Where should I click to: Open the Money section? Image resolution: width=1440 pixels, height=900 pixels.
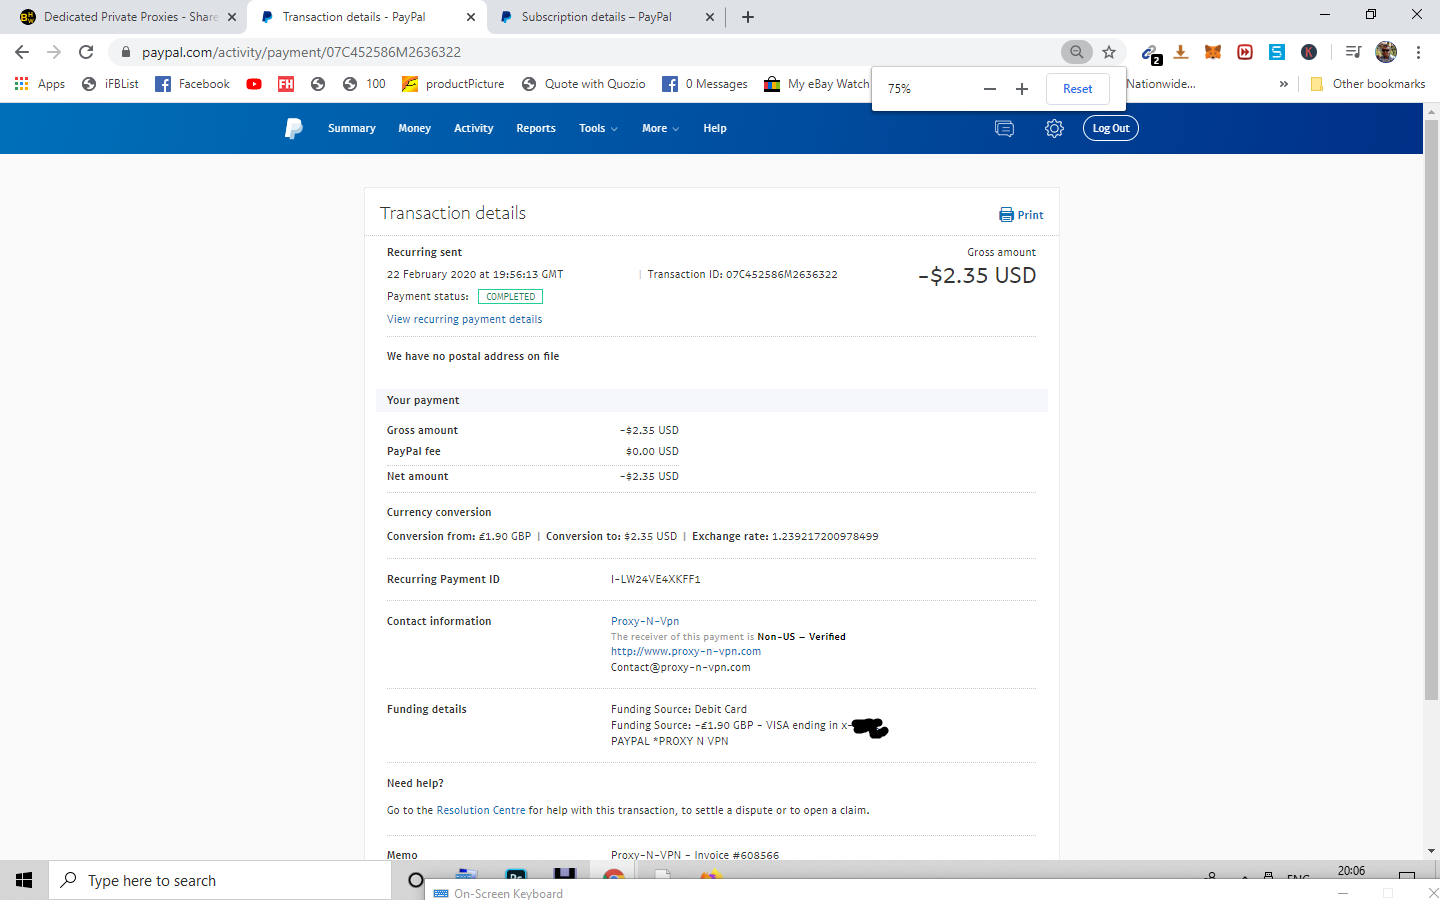pyautogui.click(x=414, y=128)
